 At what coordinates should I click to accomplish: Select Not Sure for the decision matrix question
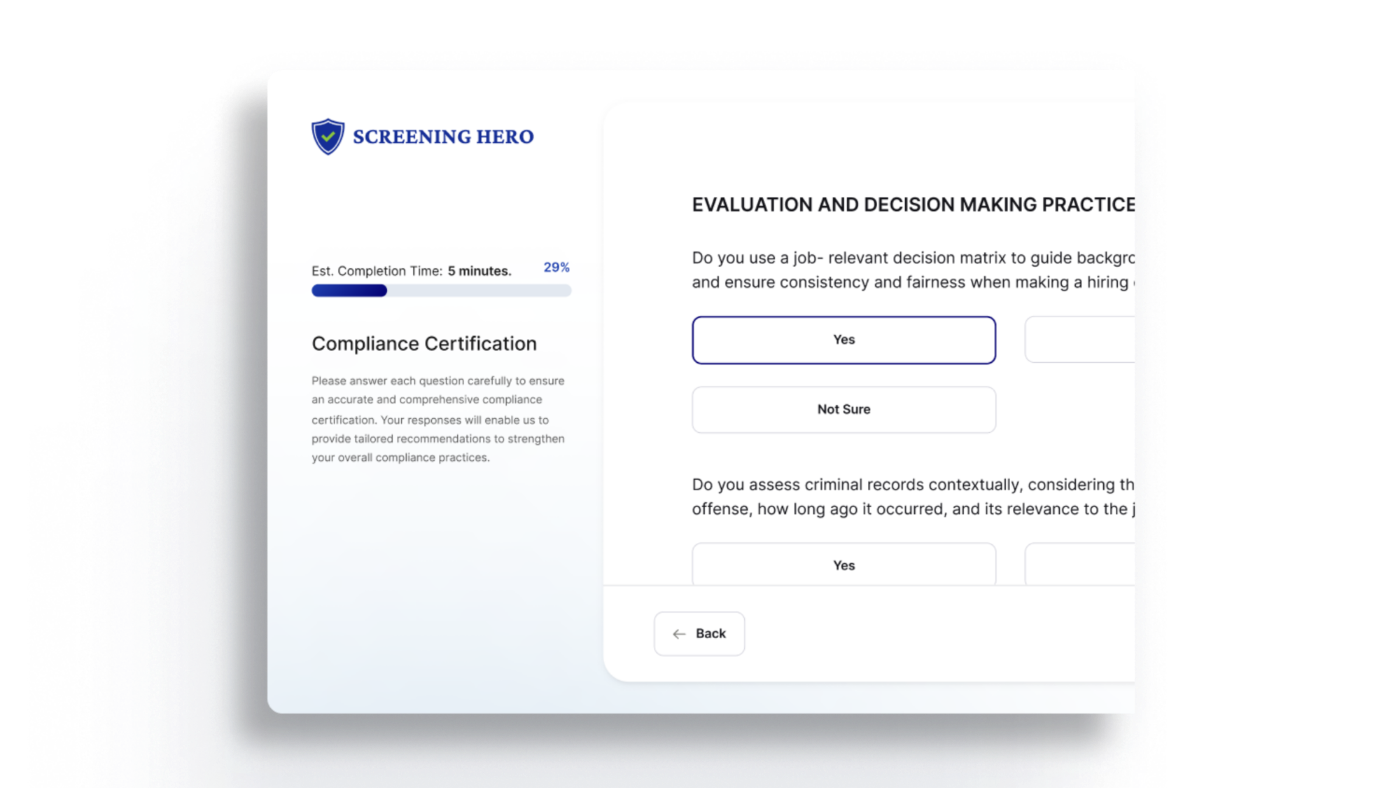(x=843, y=410)
